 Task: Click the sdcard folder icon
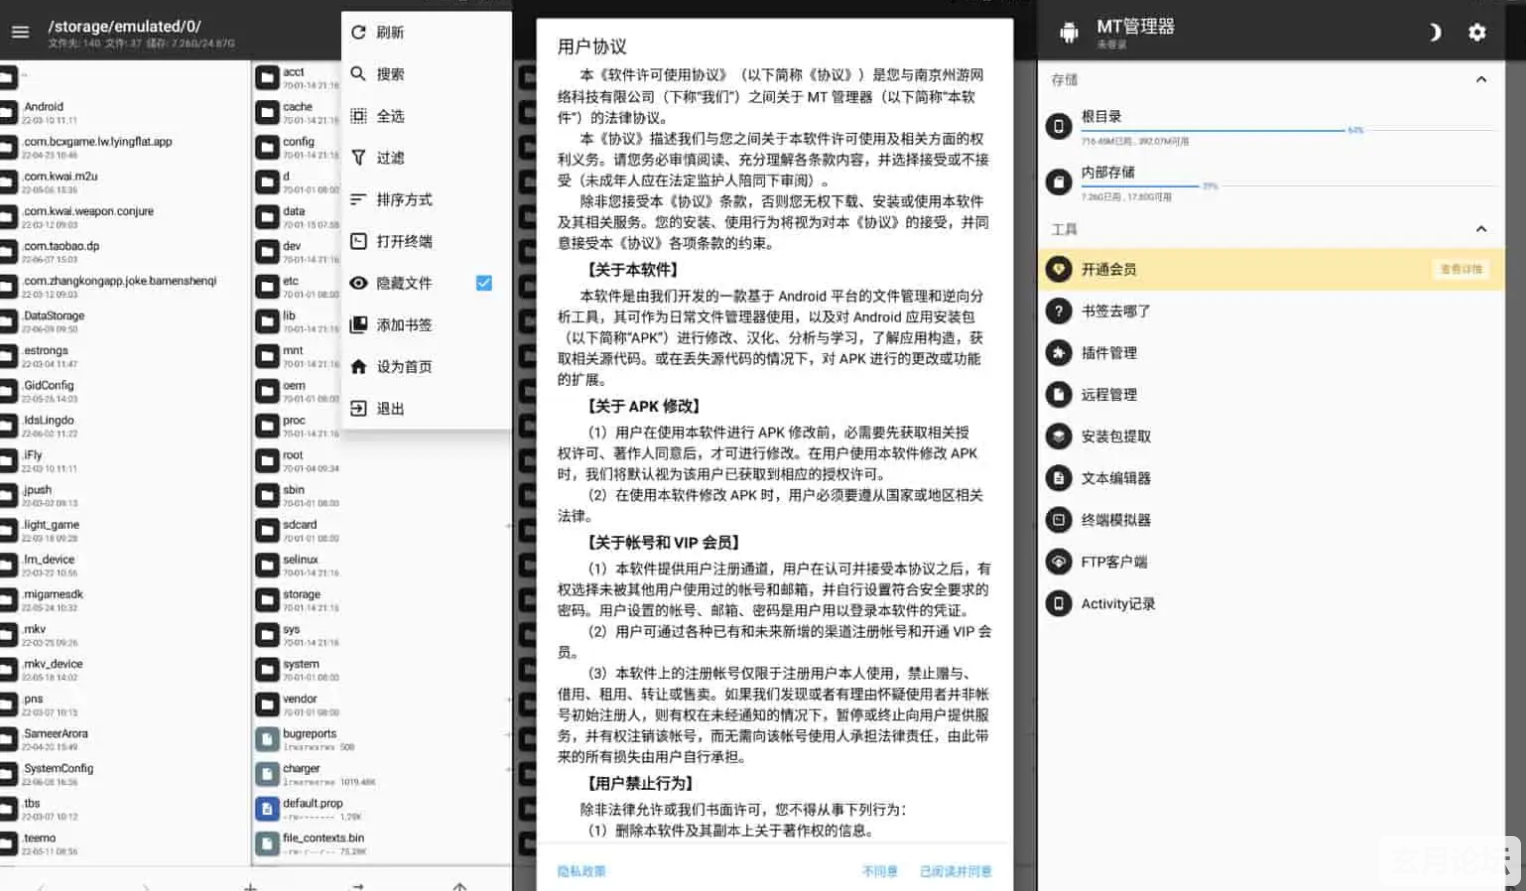click(x=267, y=530)
